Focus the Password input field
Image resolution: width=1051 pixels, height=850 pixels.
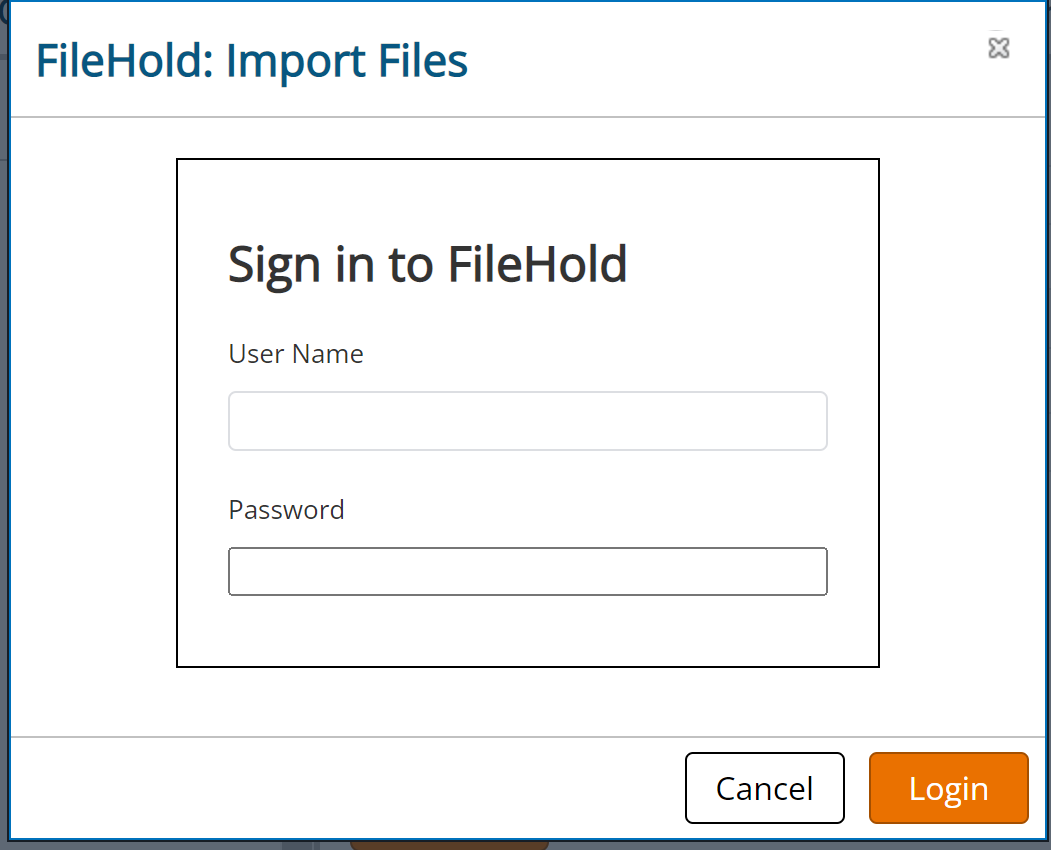coord(528,571)
